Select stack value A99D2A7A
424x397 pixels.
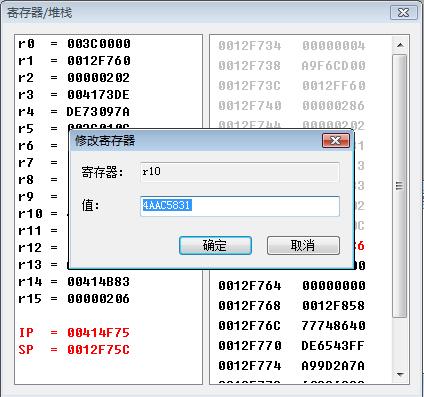pos(334,366)
